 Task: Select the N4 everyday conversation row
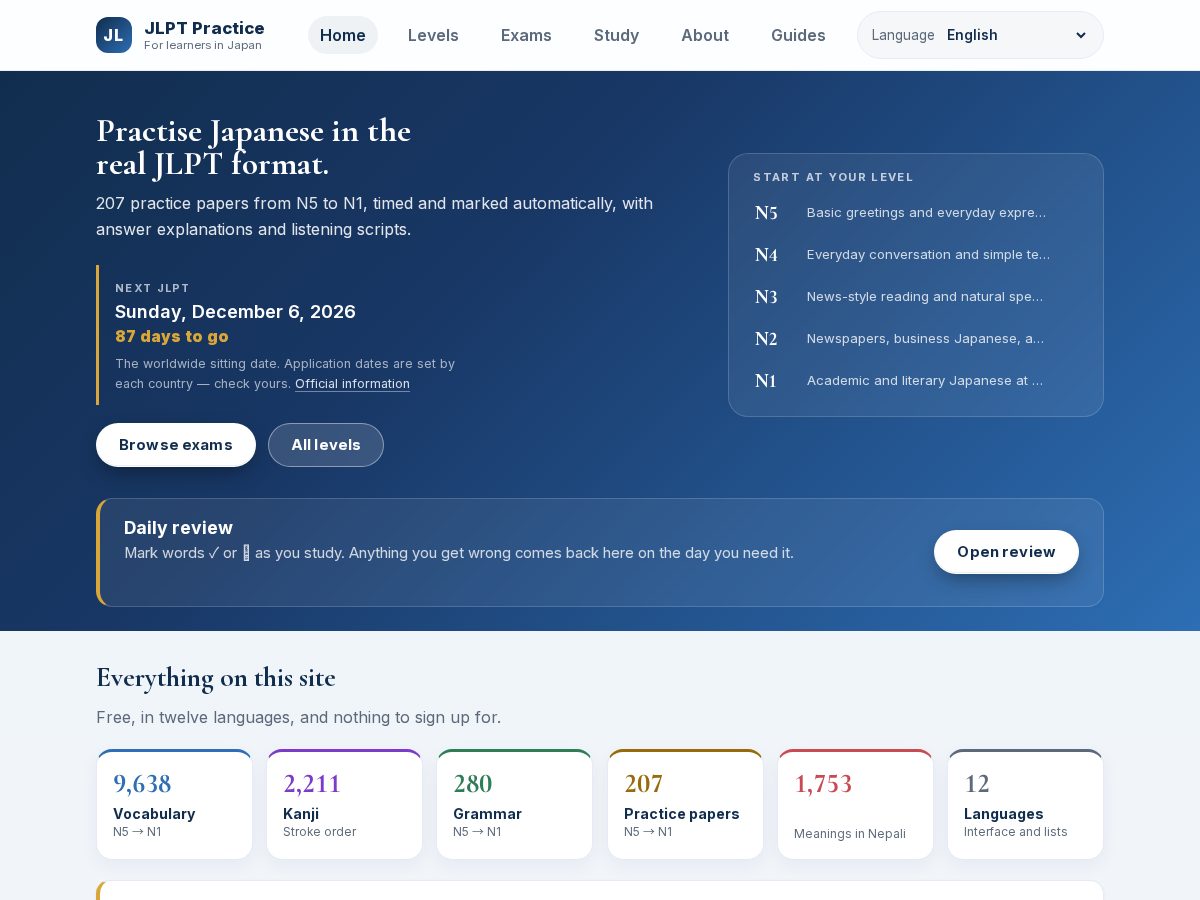916,255
